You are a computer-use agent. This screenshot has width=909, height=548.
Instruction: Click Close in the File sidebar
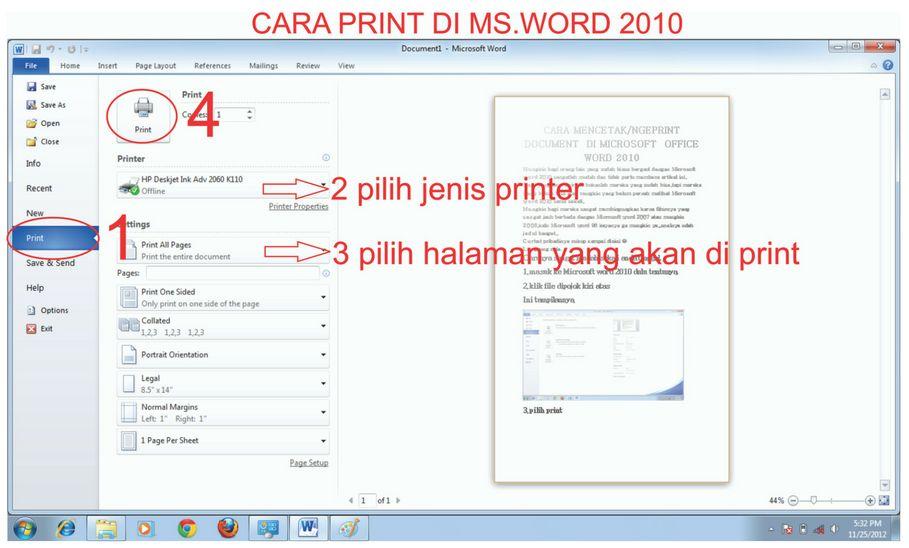pyautogui.click(x=42, y=141)
